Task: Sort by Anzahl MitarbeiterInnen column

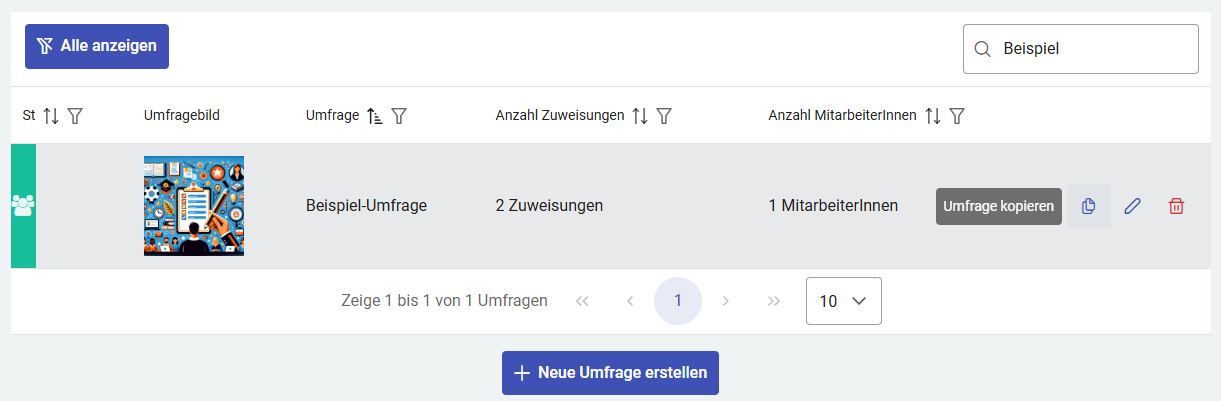Action: [x=933, y=116]
